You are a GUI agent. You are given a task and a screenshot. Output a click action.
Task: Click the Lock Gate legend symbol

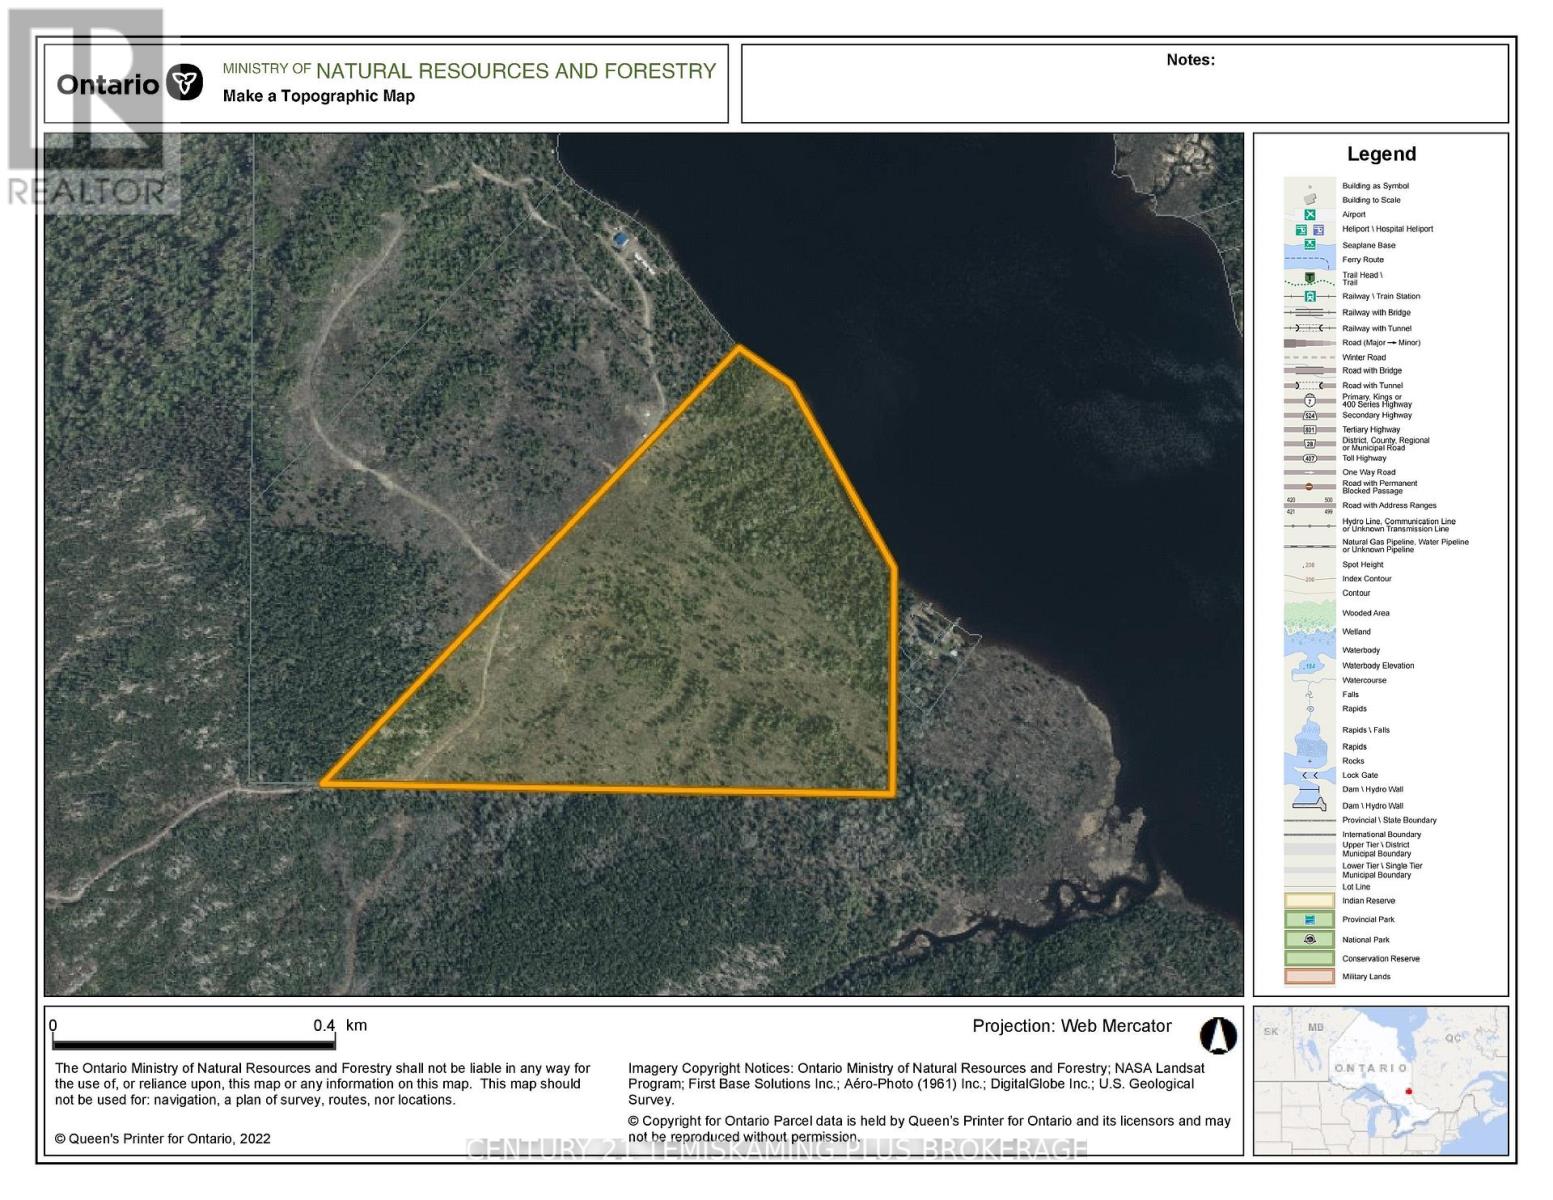point(1309,775)
